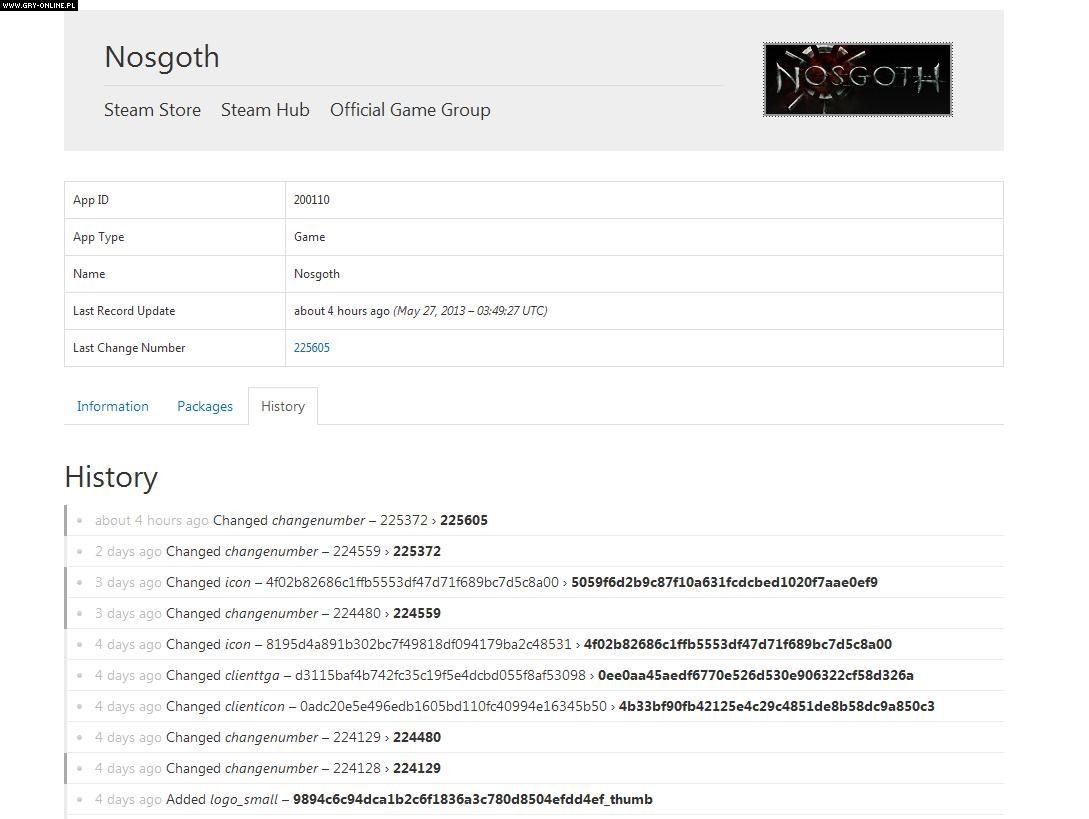
Task: Click the Last Record Update timestamp
Action: click(x=420, y=311)
